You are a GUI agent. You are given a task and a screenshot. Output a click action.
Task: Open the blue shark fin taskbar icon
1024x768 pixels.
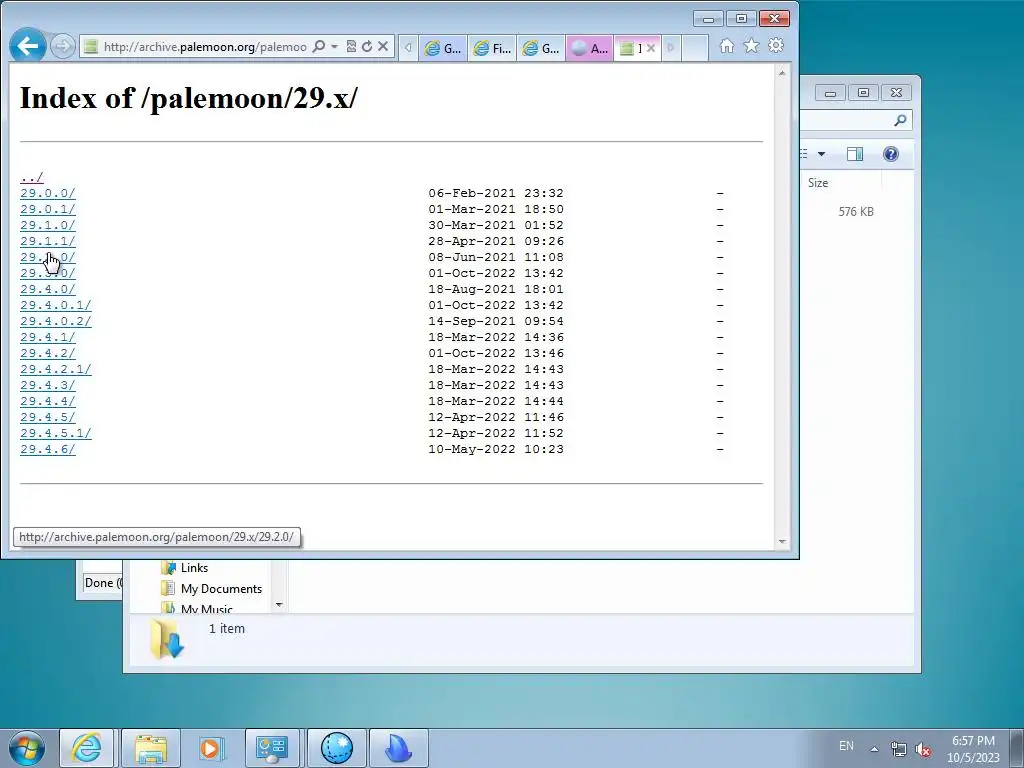[399, 748]
